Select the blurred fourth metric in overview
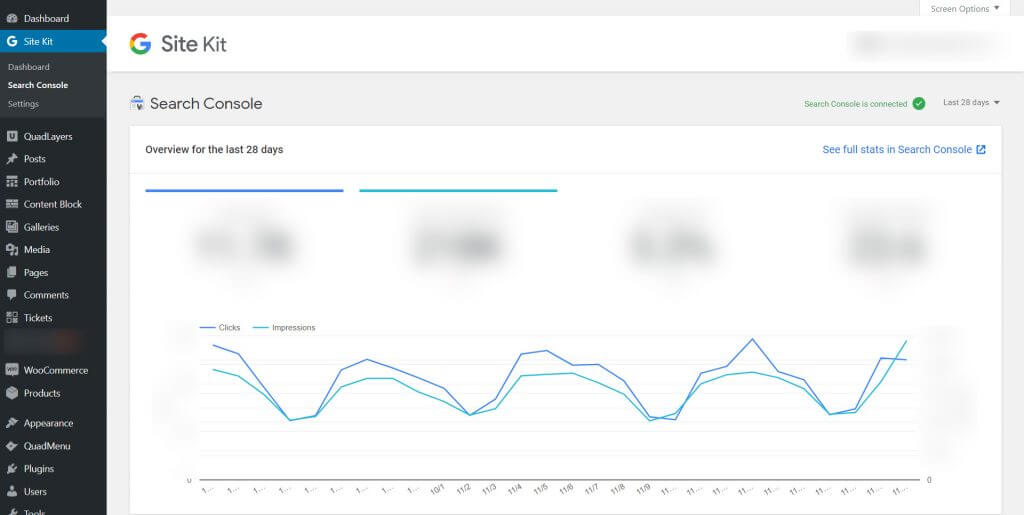 pyautogui.click(x=886, y=245)
